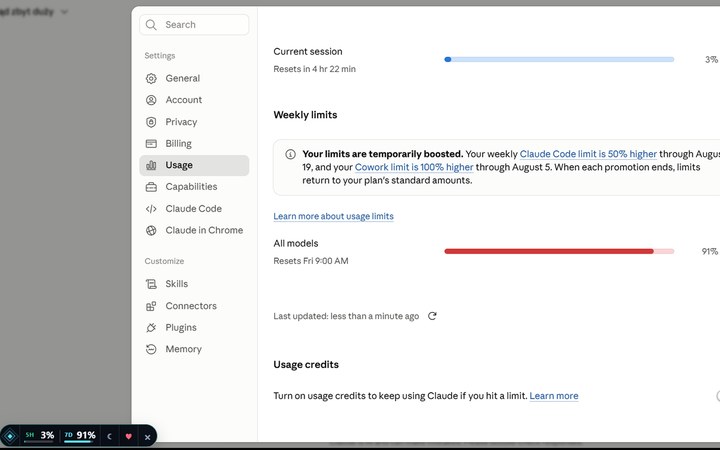Click the "Weekly limits" heading

(305, 115)
